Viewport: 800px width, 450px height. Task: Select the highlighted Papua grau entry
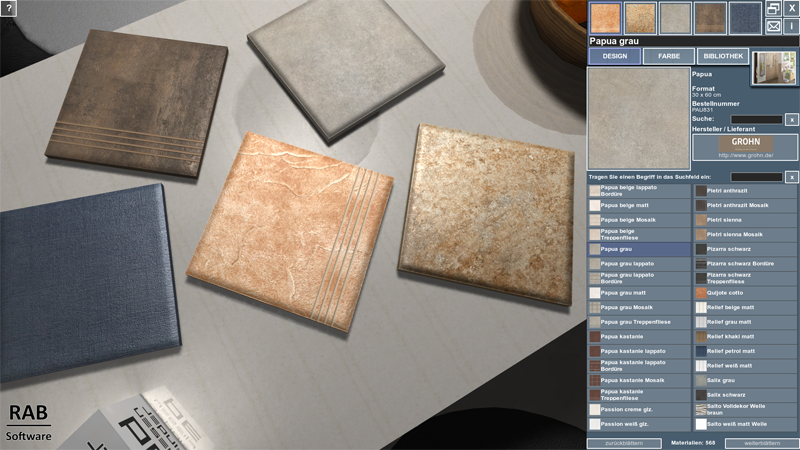coord(639,249)
